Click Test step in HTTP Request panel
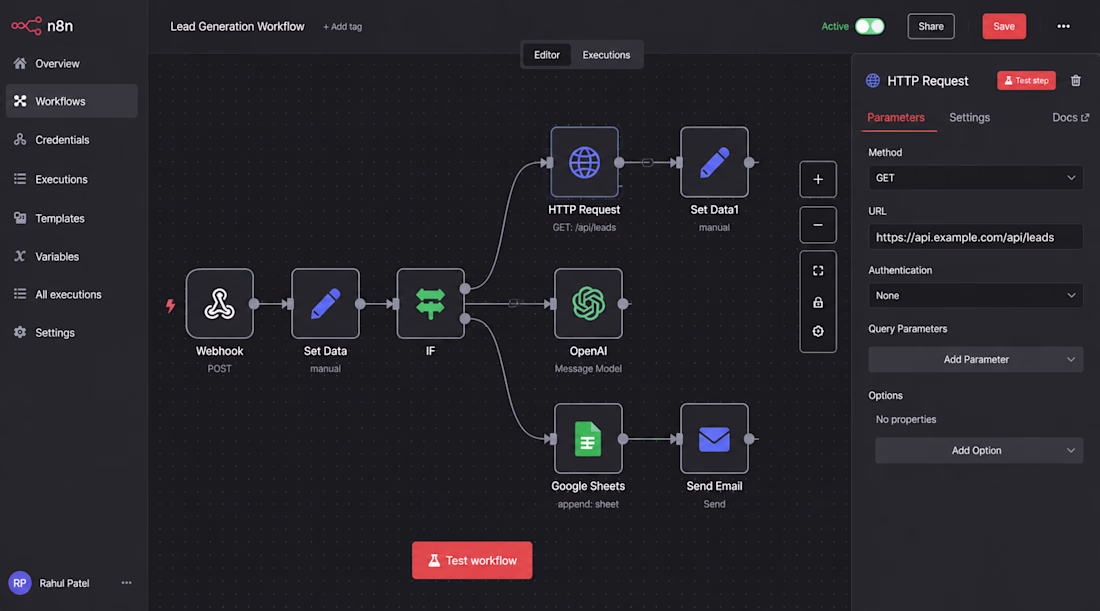1100x611 pixels. point(1026,81)
